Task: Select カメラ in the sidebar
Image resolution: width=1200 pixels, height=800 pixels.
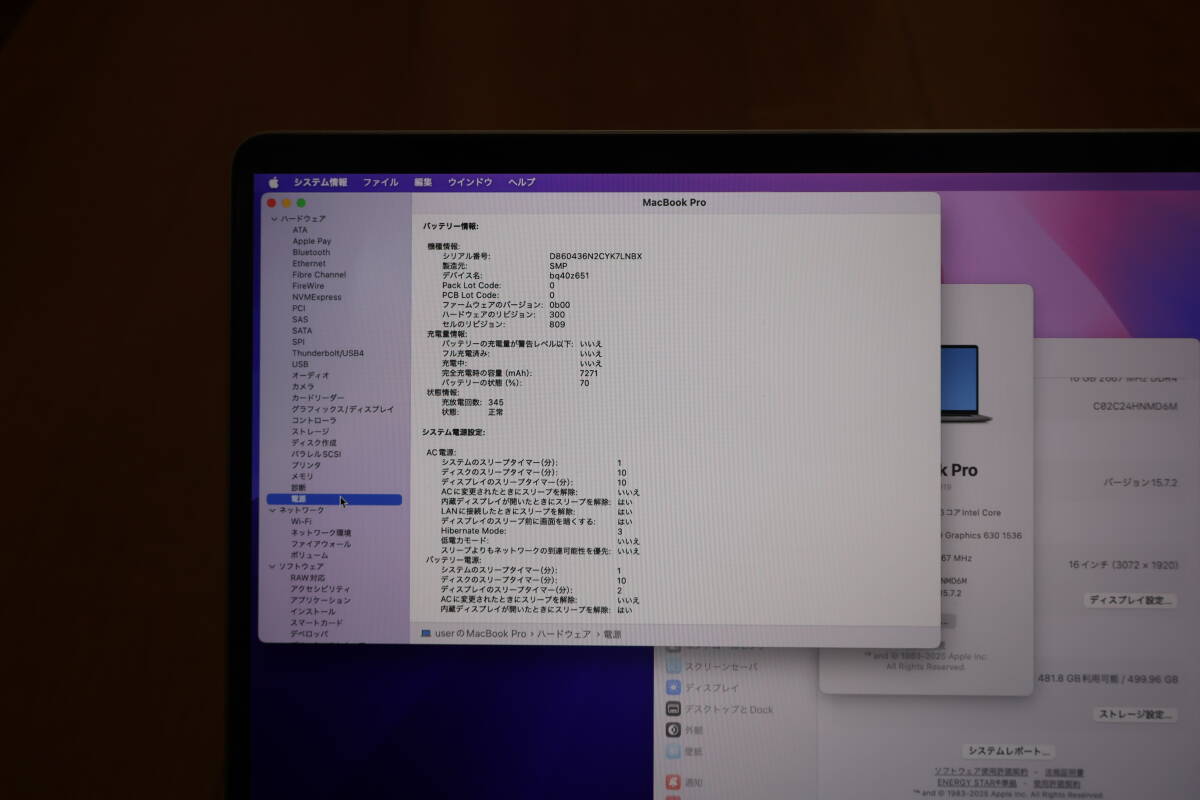Action: click(x=303, y=386)
